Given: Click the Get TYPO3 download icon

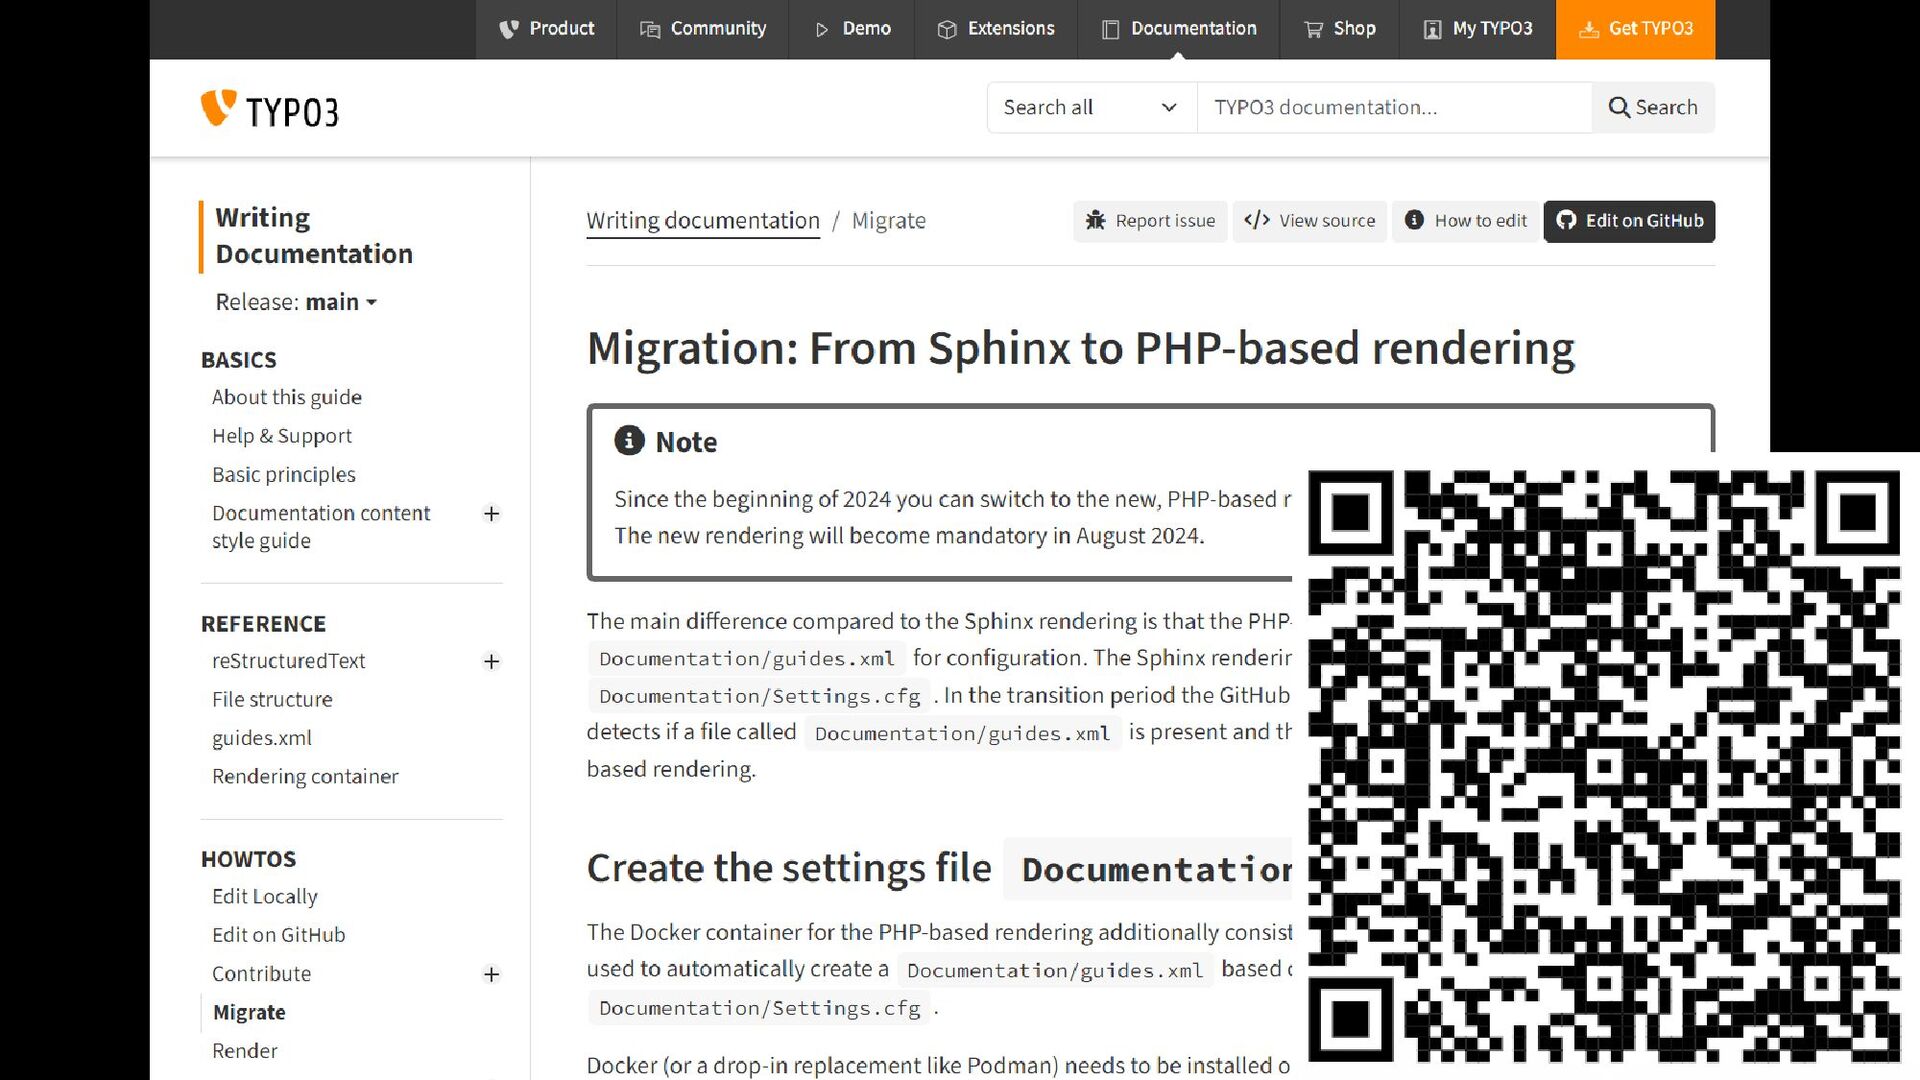Looking at the screenshot, I should [x=1589, y=29].
